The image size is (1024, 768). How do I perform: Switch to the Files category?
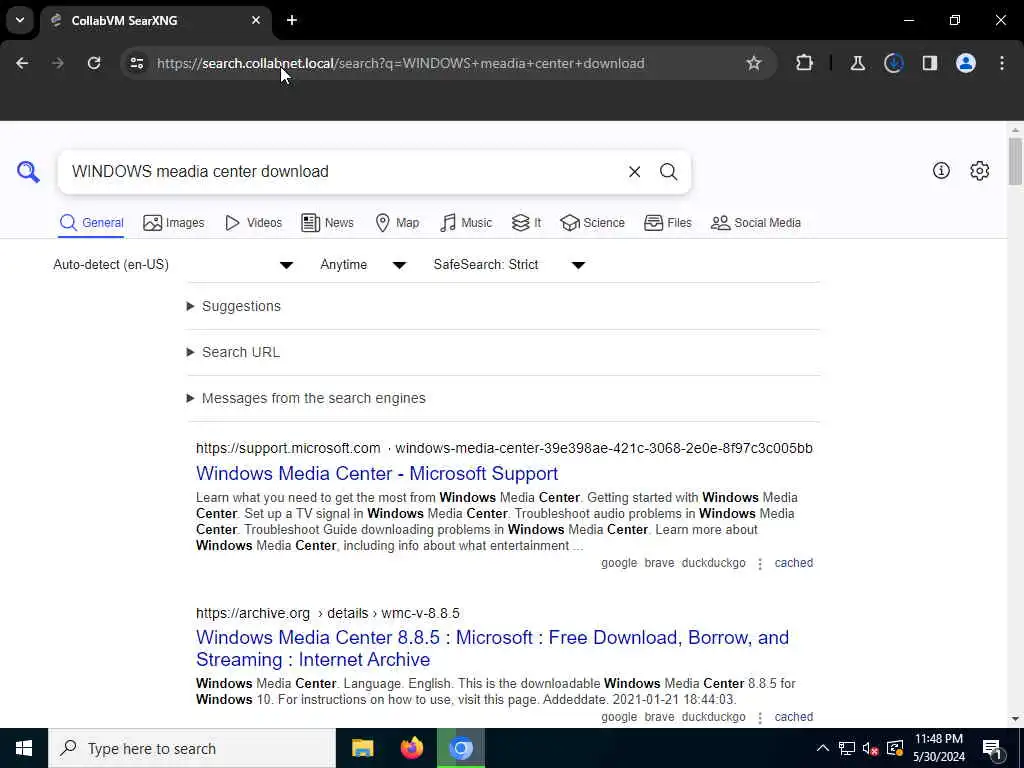coord(667,223)
